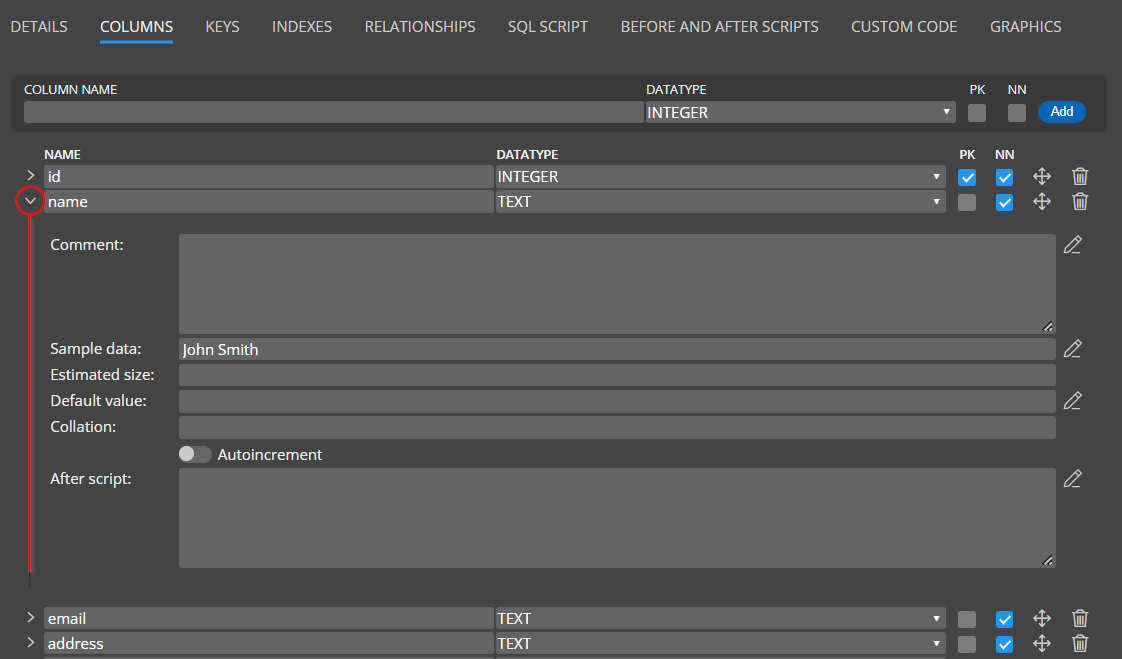Open the TEXT datatype dropdown for name

pos(937,201)
